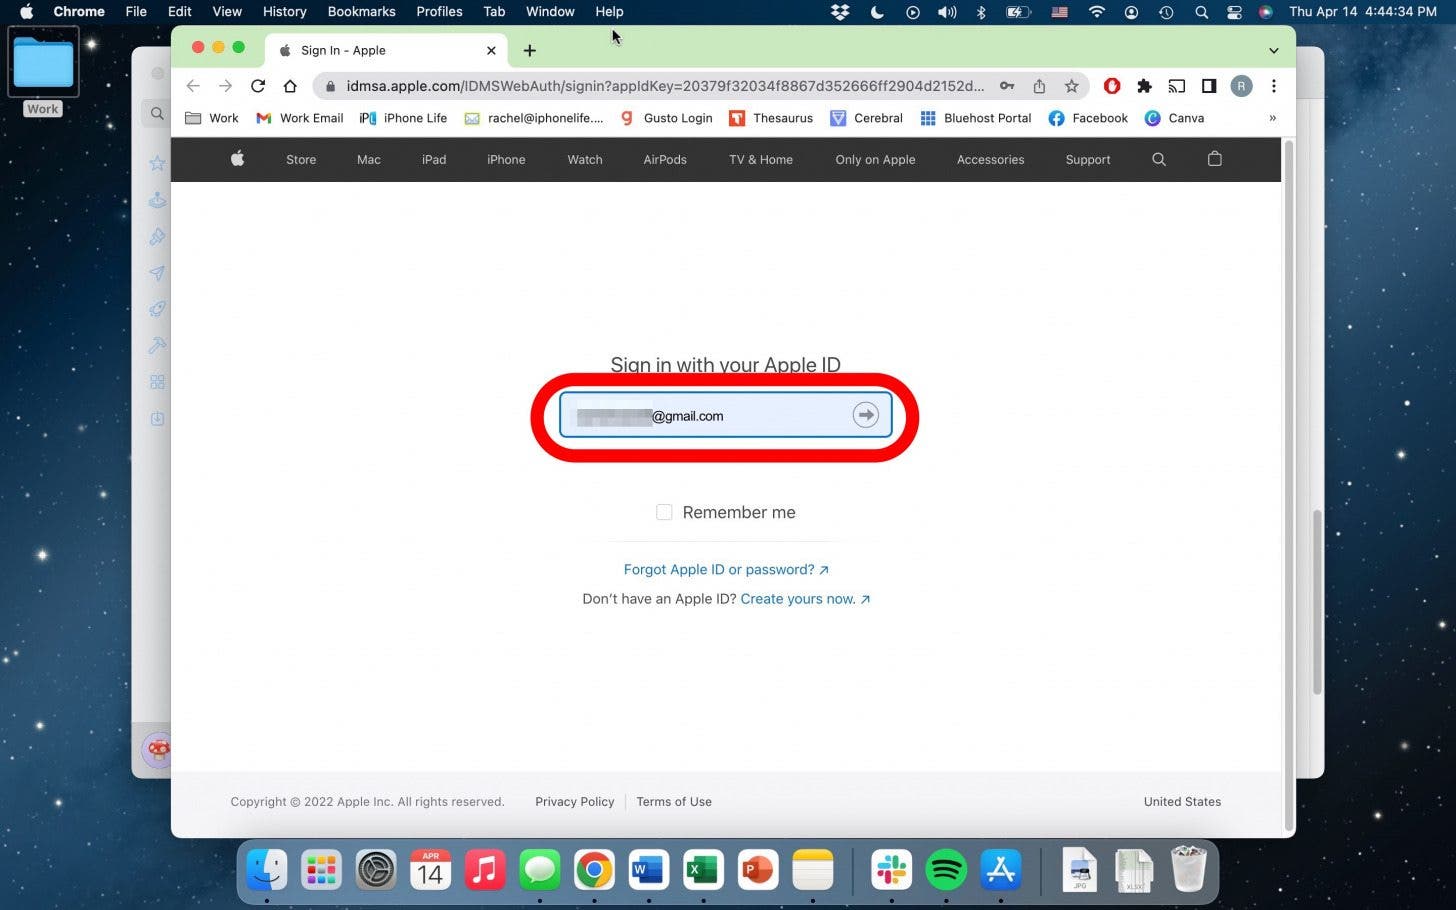Open Calendar in the Dock

pos(430,870)
